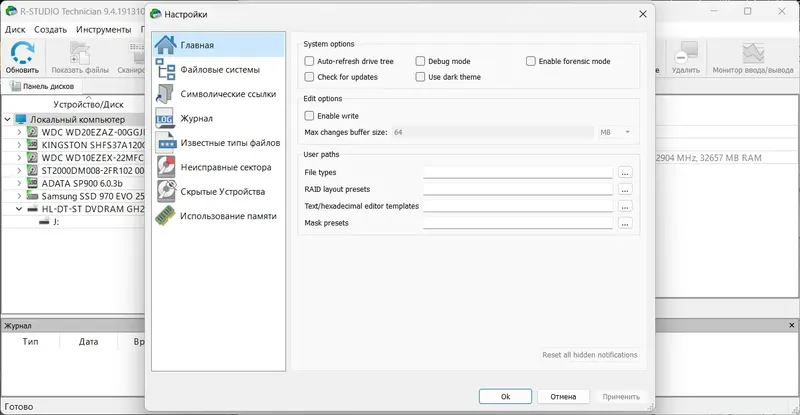Select Неисправные сектора icon
Image resolution: width=800 pixels, height=415 pixels.
pyautogui.click(x=167, y=167)
